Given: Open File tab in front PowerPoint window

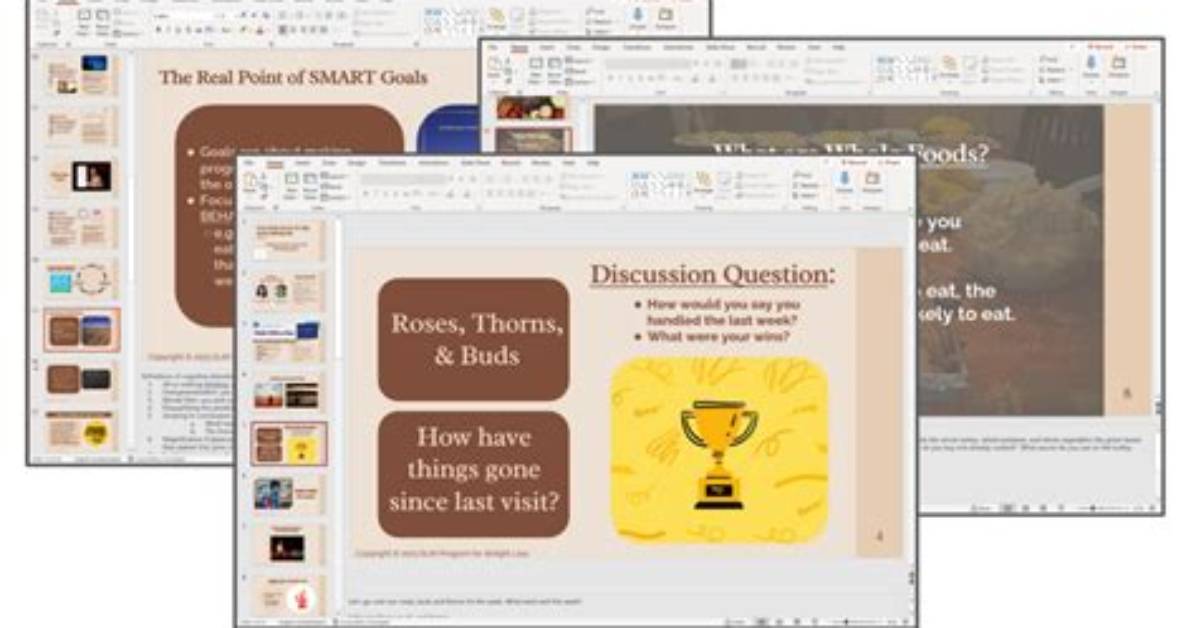Looking at the screenshot, I should [x=249, y=163].
